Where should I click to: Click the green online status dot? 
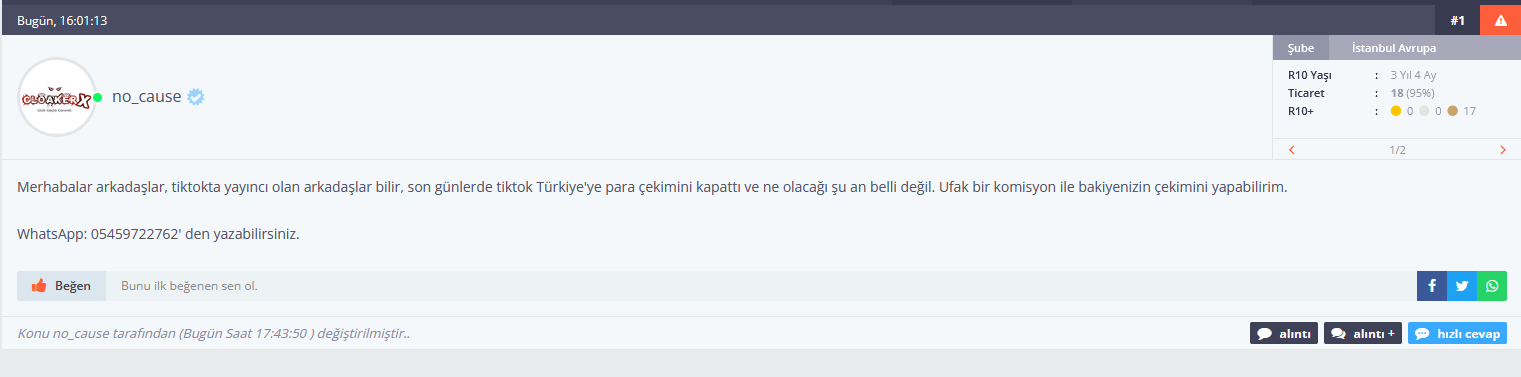tap(98, 97)
